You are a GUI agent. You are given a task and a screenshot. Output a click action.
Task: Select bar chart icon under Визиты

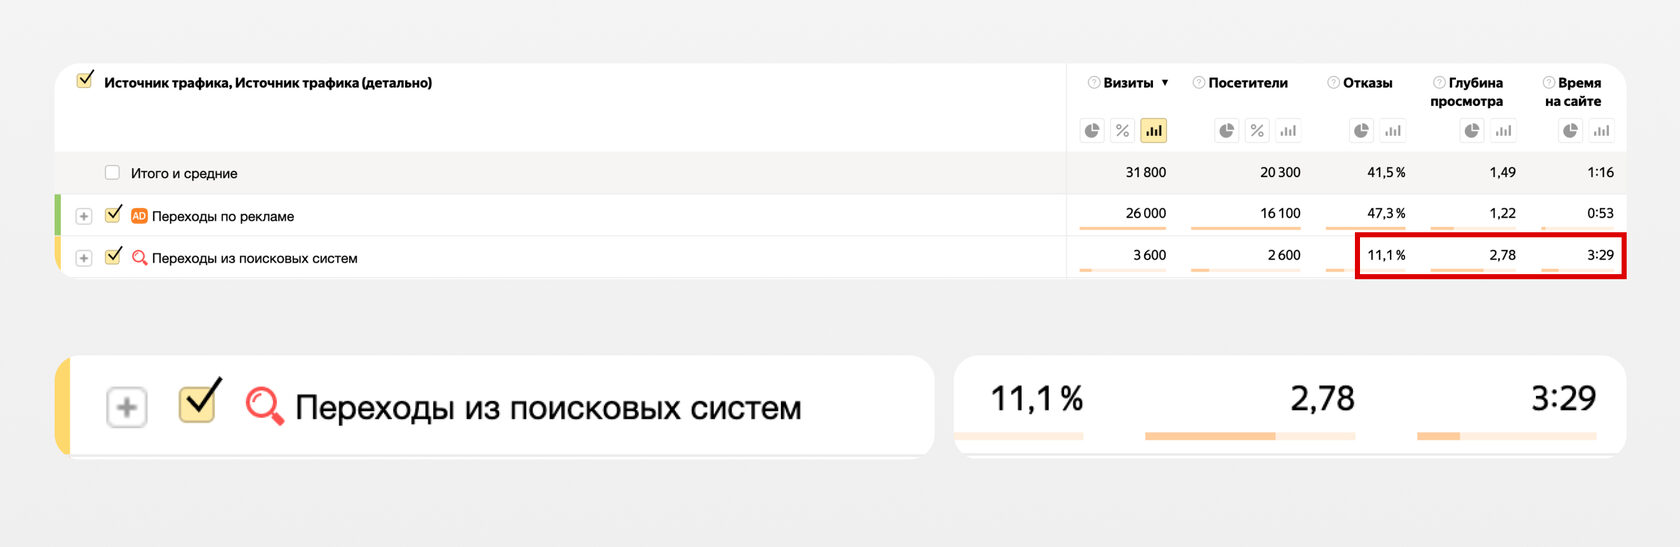[x=1153, y=130]
